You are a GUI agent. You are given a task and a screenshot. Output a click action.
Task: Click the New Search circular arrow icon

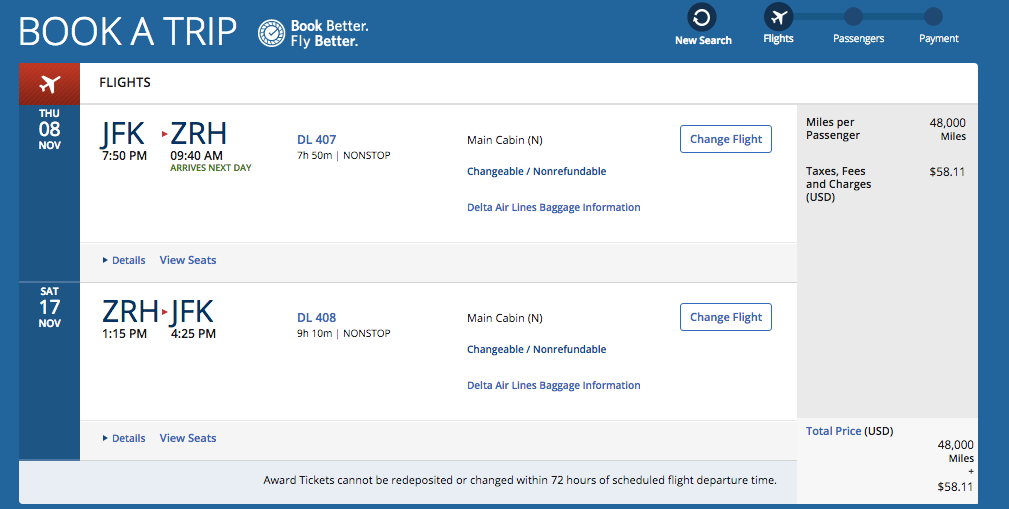[x=702, y=17]
